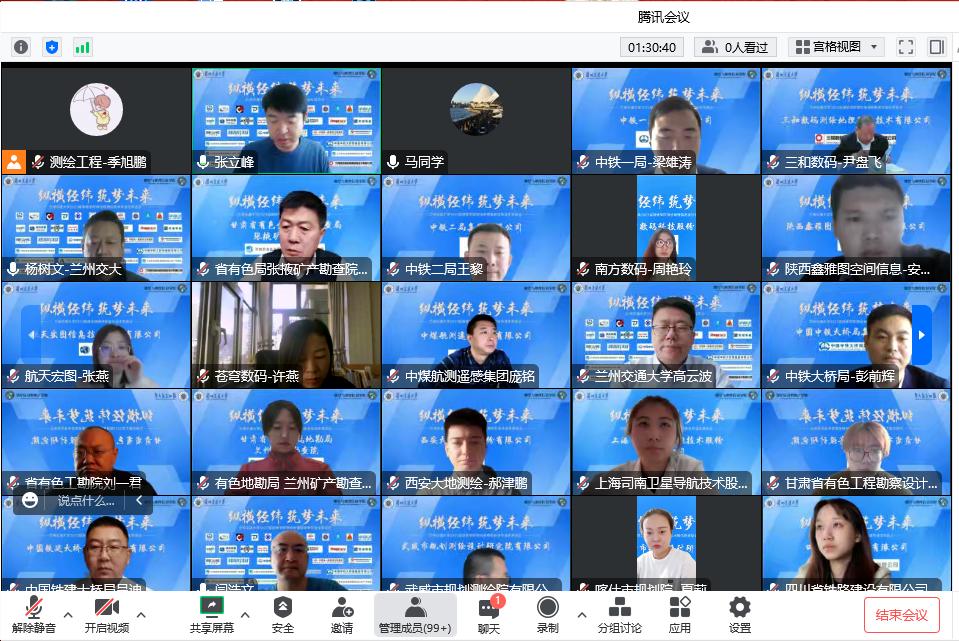
Task: Toggle the side panel layout icon
Action: tap(937, 47)
